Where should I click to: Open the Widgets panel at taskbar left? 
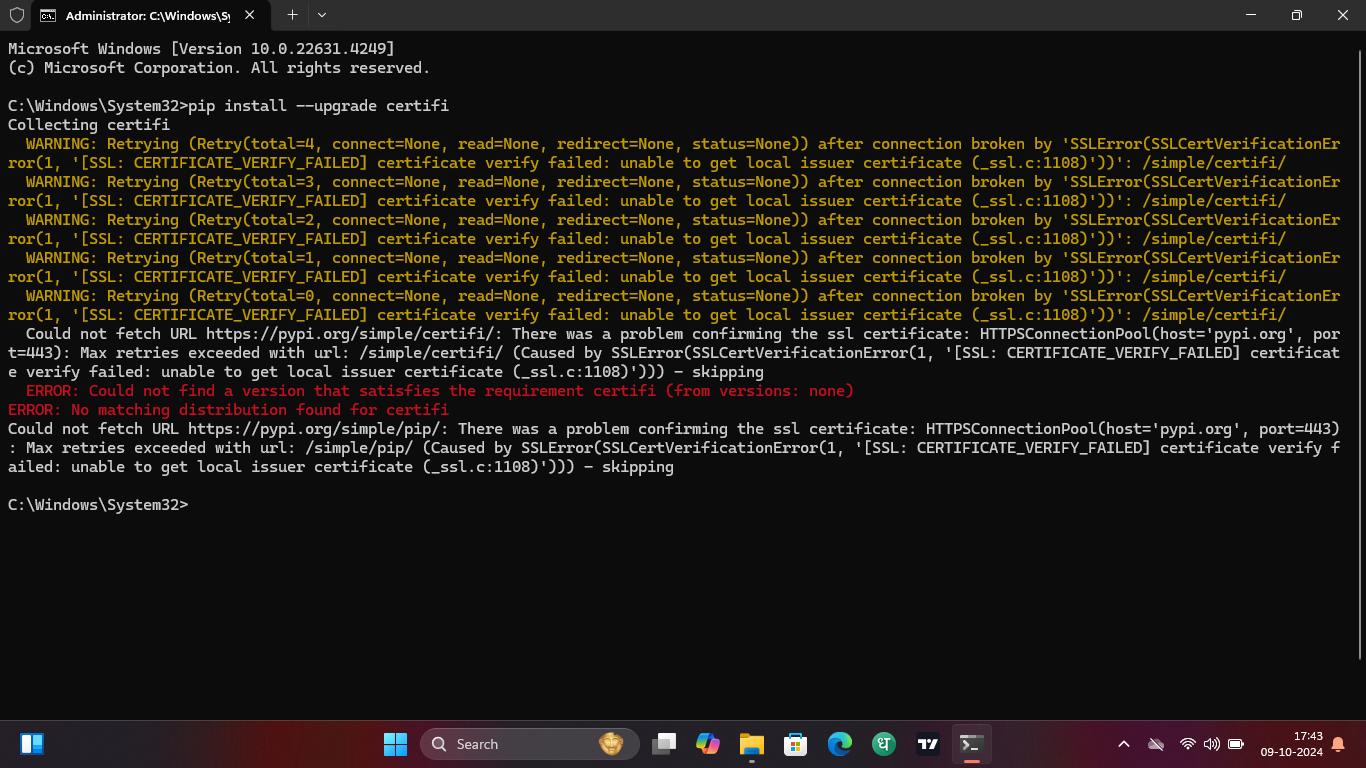click(32, 744)
